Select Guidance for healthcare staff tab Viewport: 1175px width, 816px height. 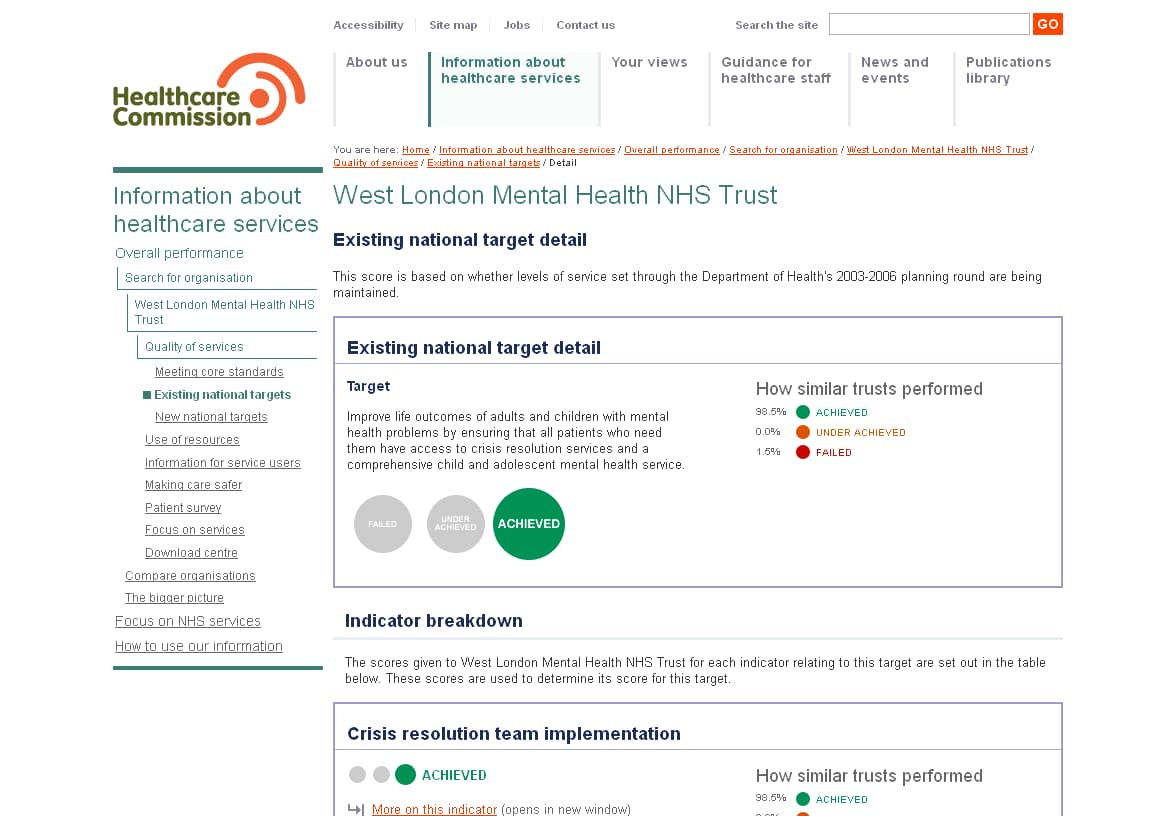click(x=775, y=70)
